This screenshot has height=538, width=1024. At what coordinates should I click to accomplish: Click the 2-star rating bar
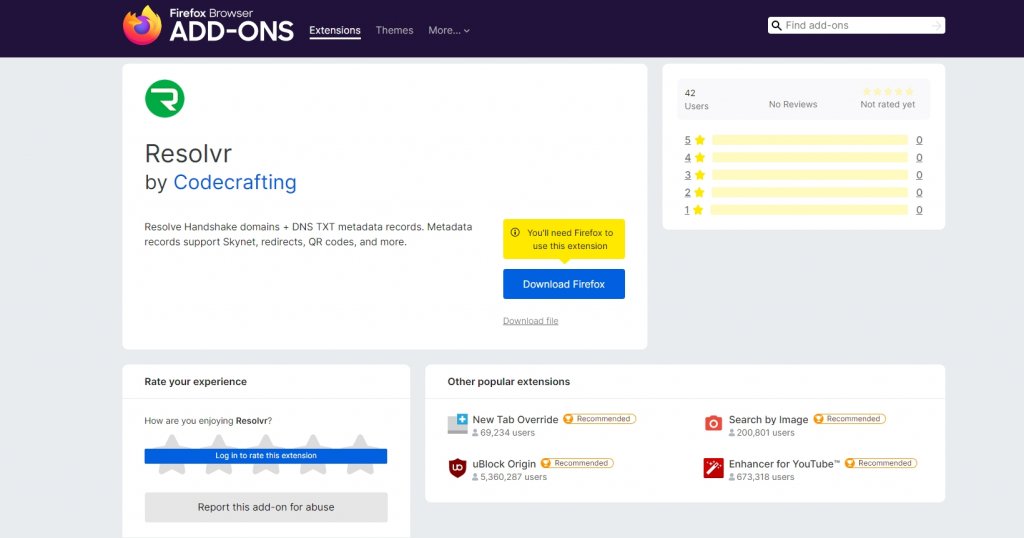(810, 193)
